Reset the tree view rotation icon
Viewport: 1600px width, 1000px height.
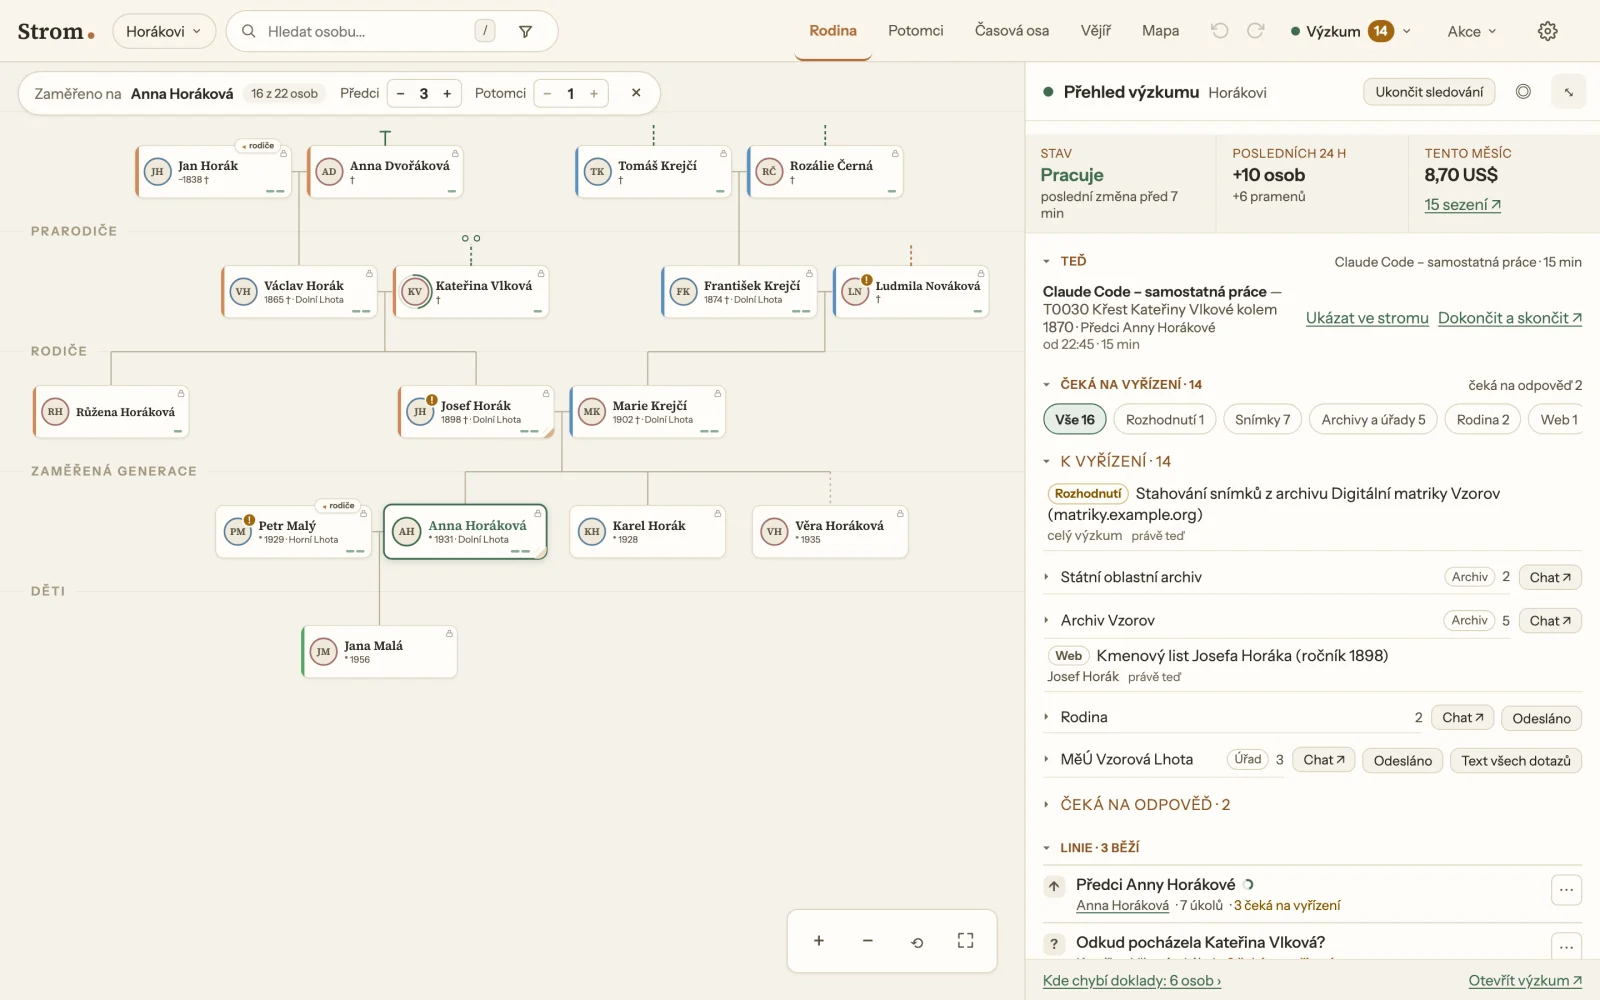[x=917, y=941]
